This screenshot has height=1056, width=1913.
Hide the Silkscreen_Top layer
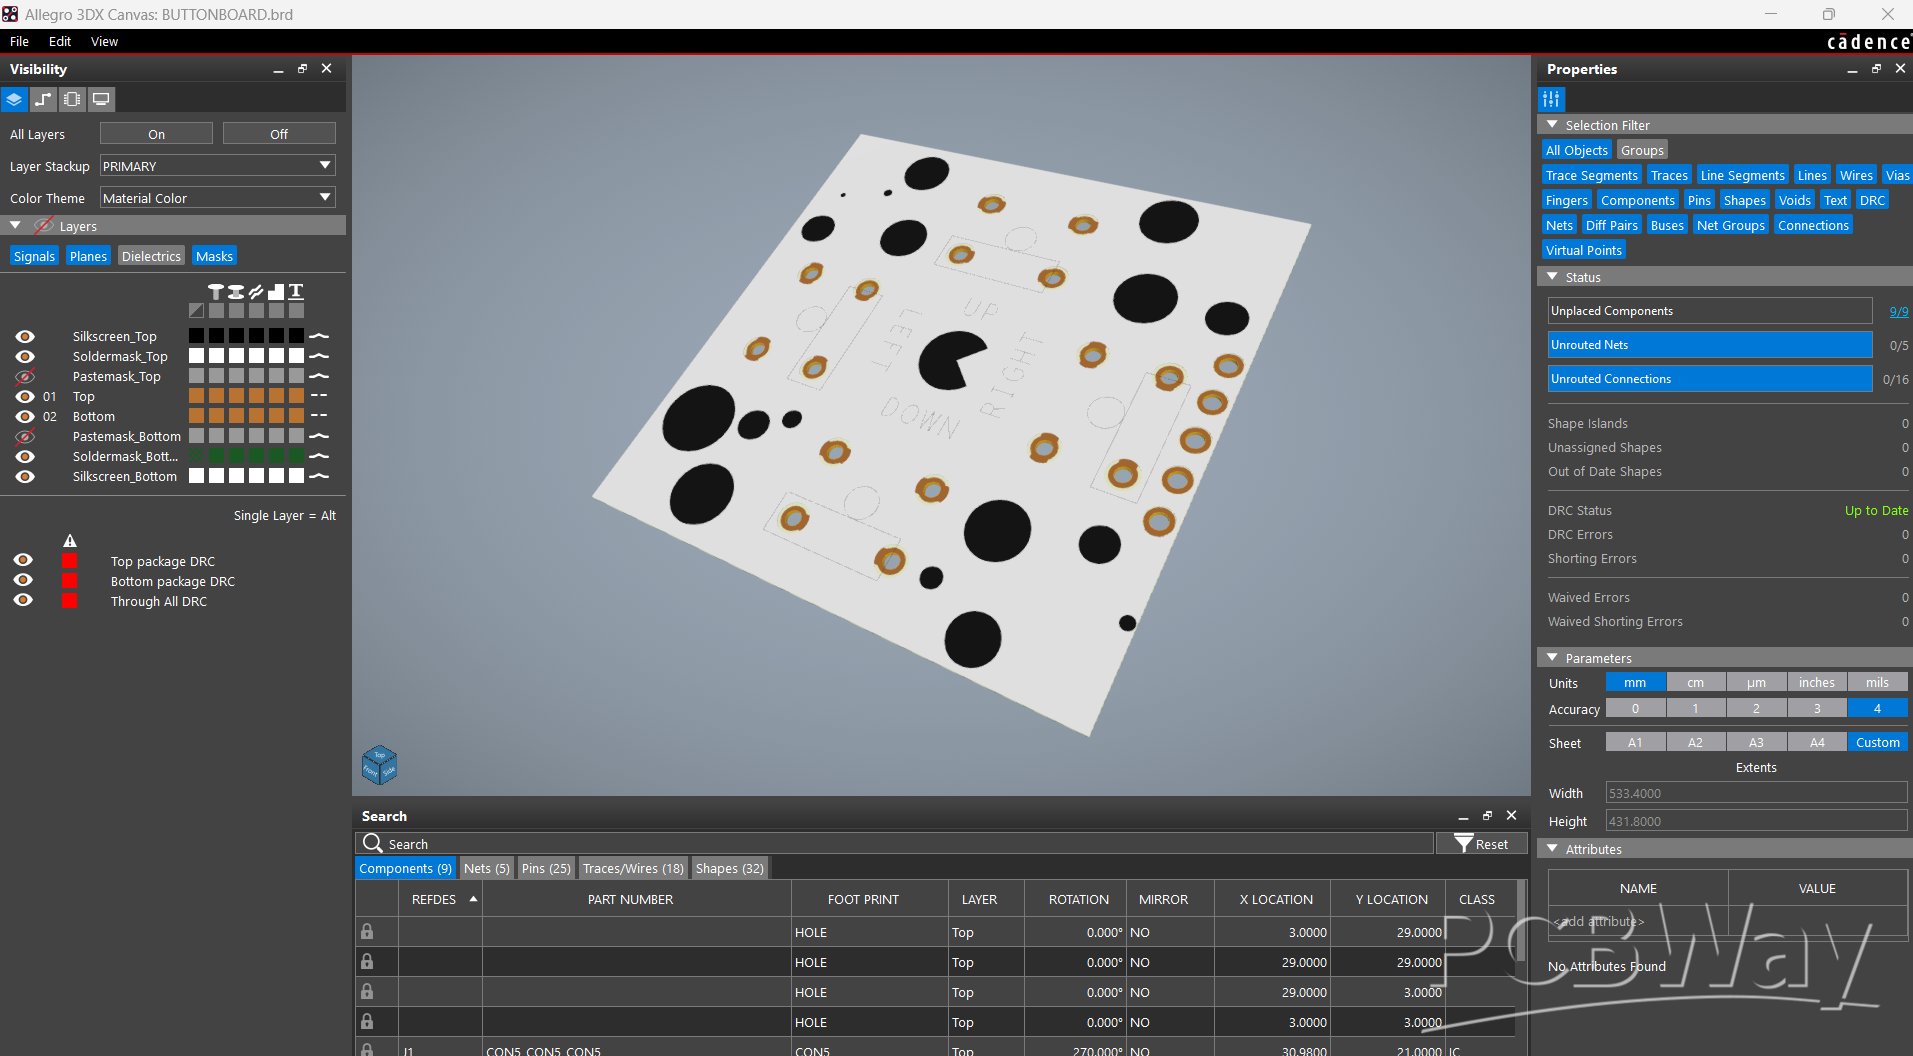coord(25,337)
